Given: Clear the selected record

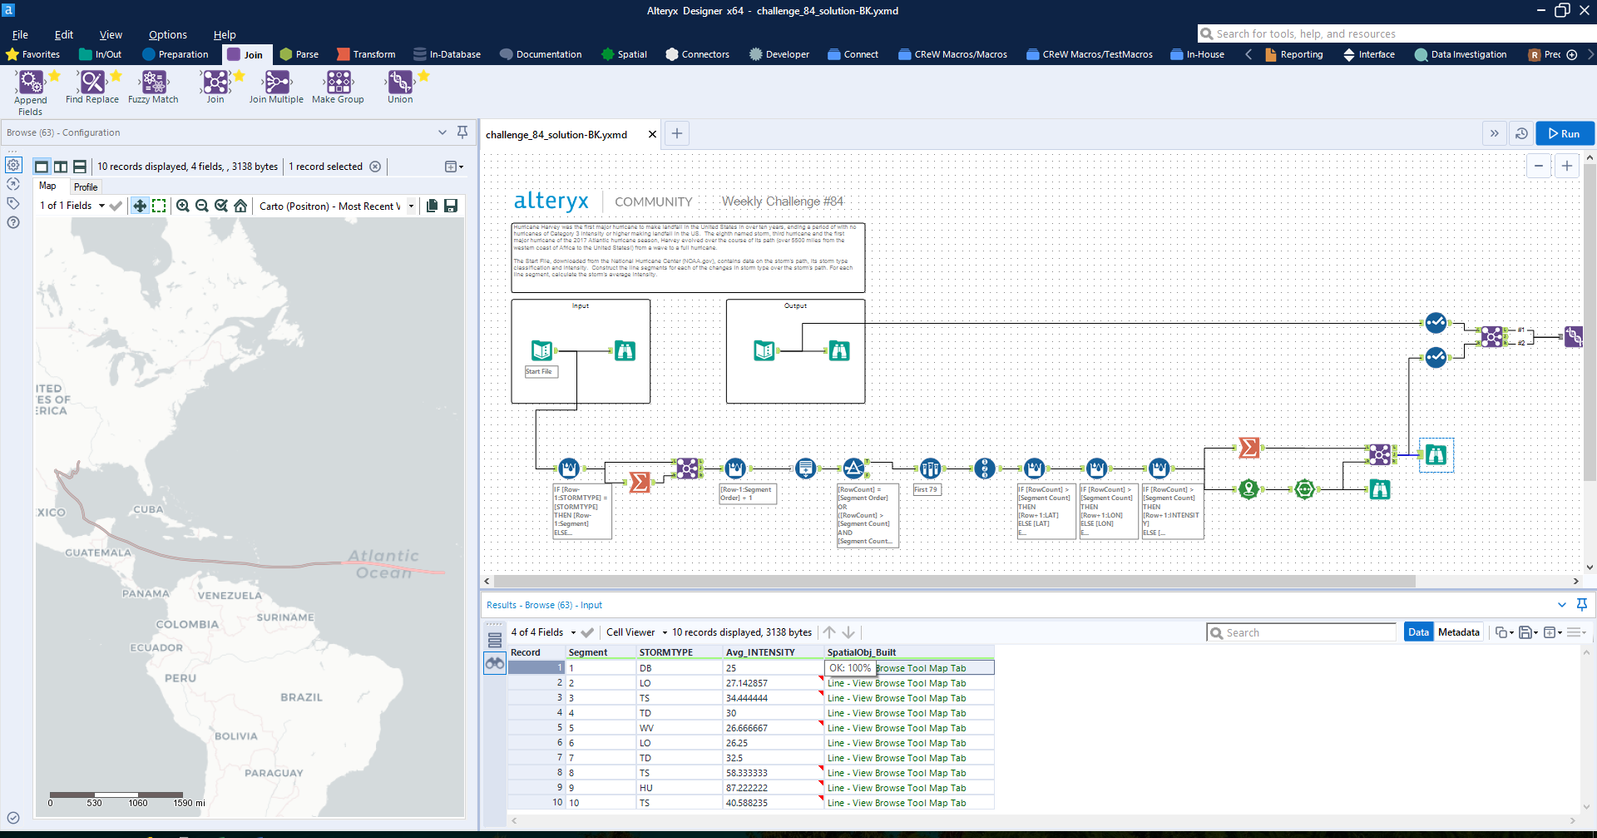Looking at the screenshot, I should coord(375,167).
